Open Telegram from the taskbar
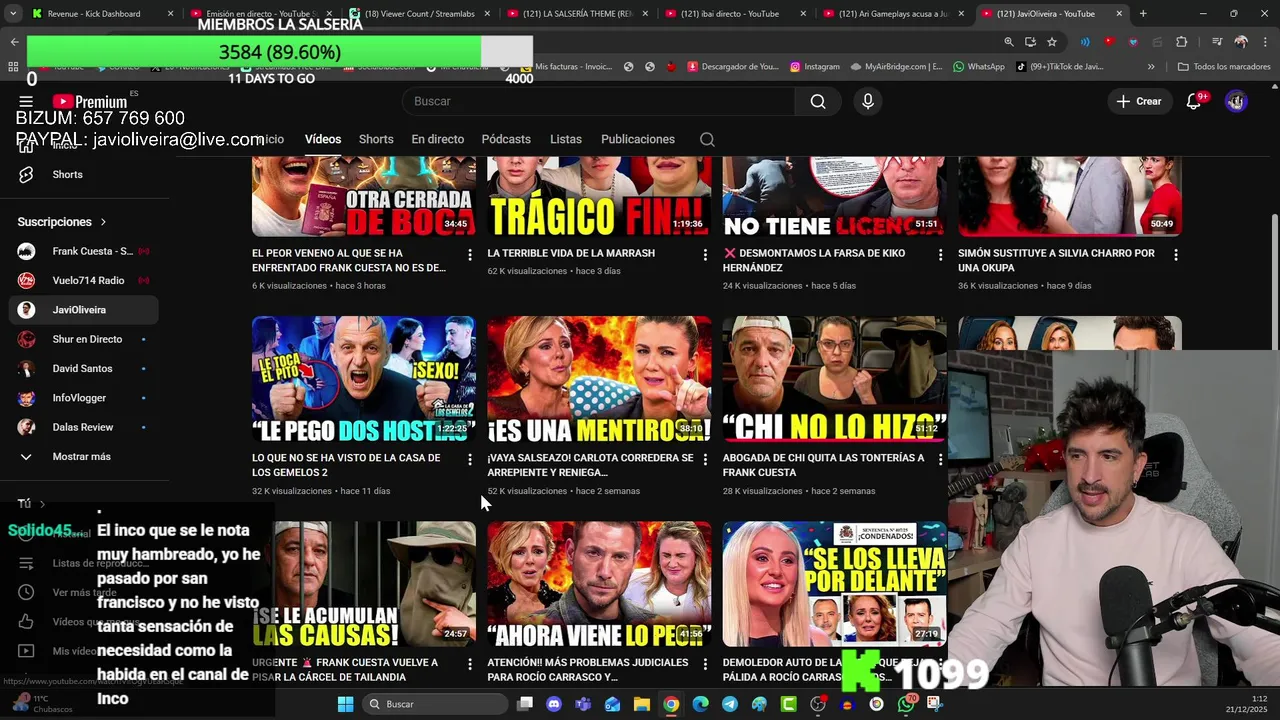This screenshot has height=720, width=1280. 730,704
